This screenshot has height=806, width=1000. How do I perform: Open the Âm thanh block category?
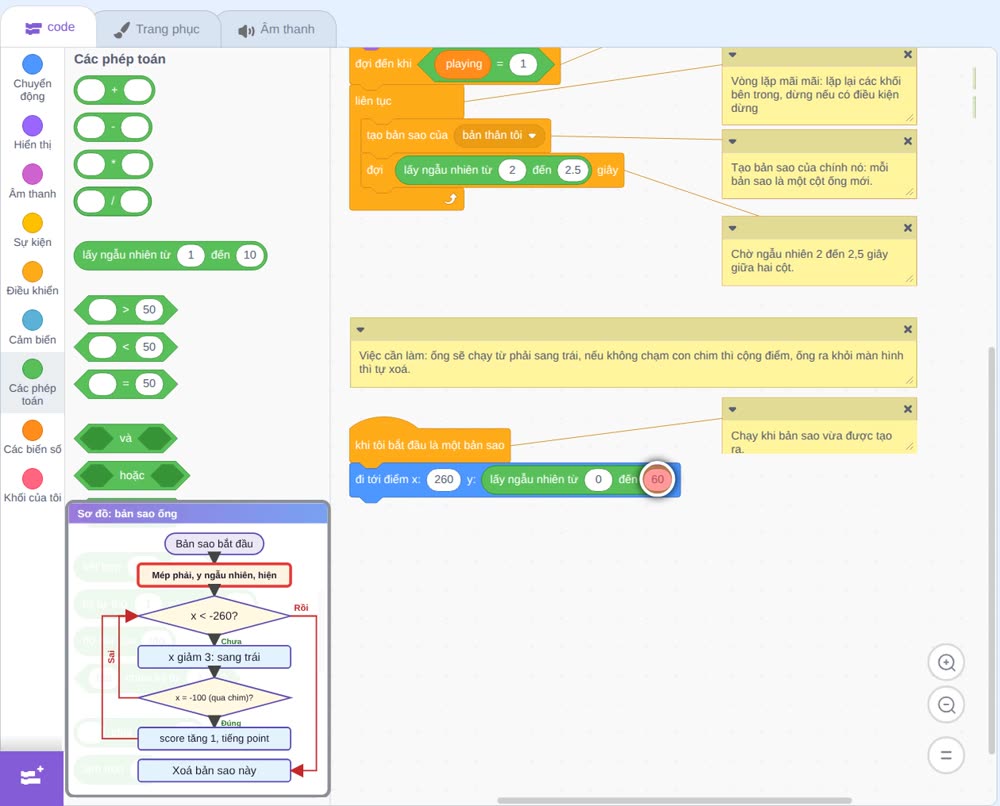coord(32,181)
